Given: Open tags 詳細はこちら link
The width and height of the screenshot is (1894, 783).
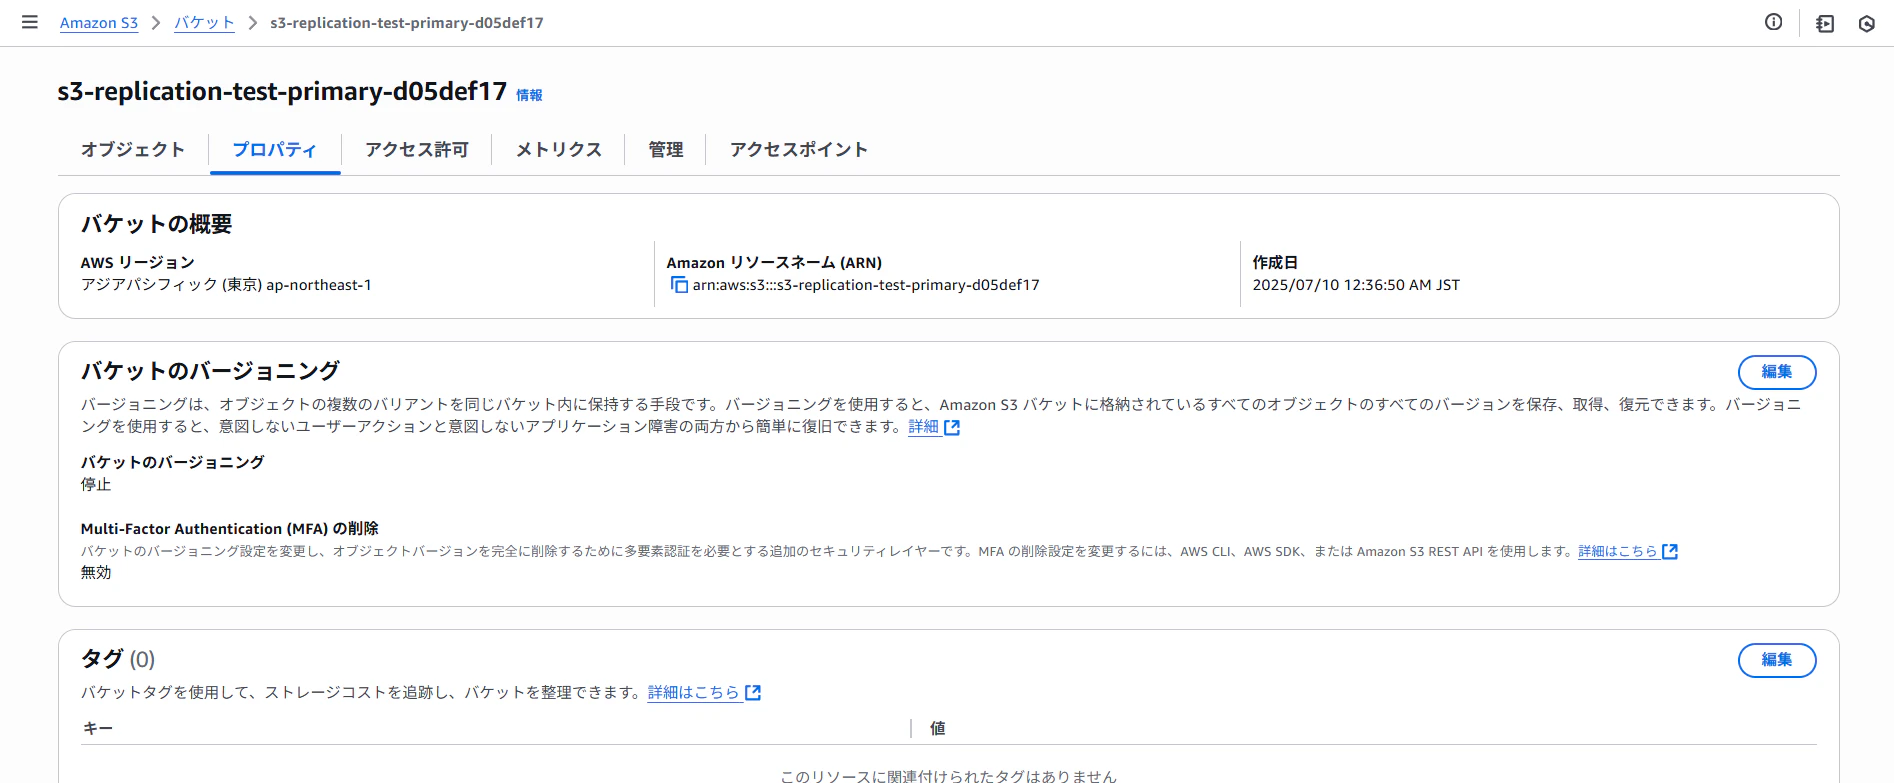Looking at the screenshot, I should pos(693,692).
